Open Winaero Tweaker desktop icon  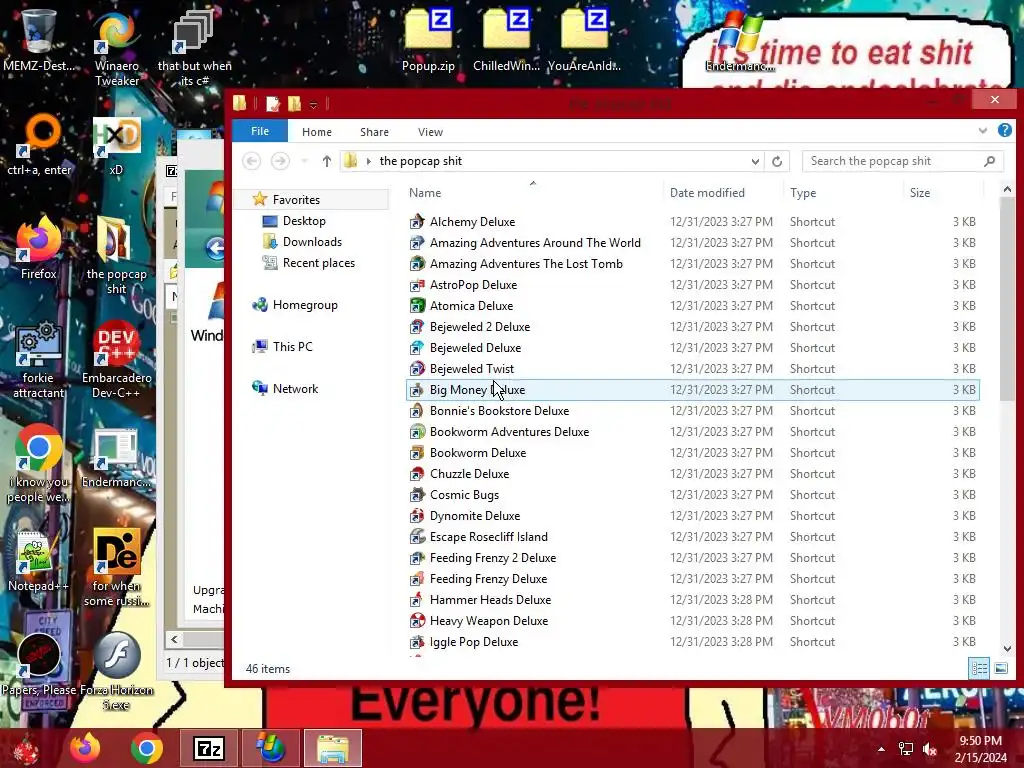coord(117,47)
